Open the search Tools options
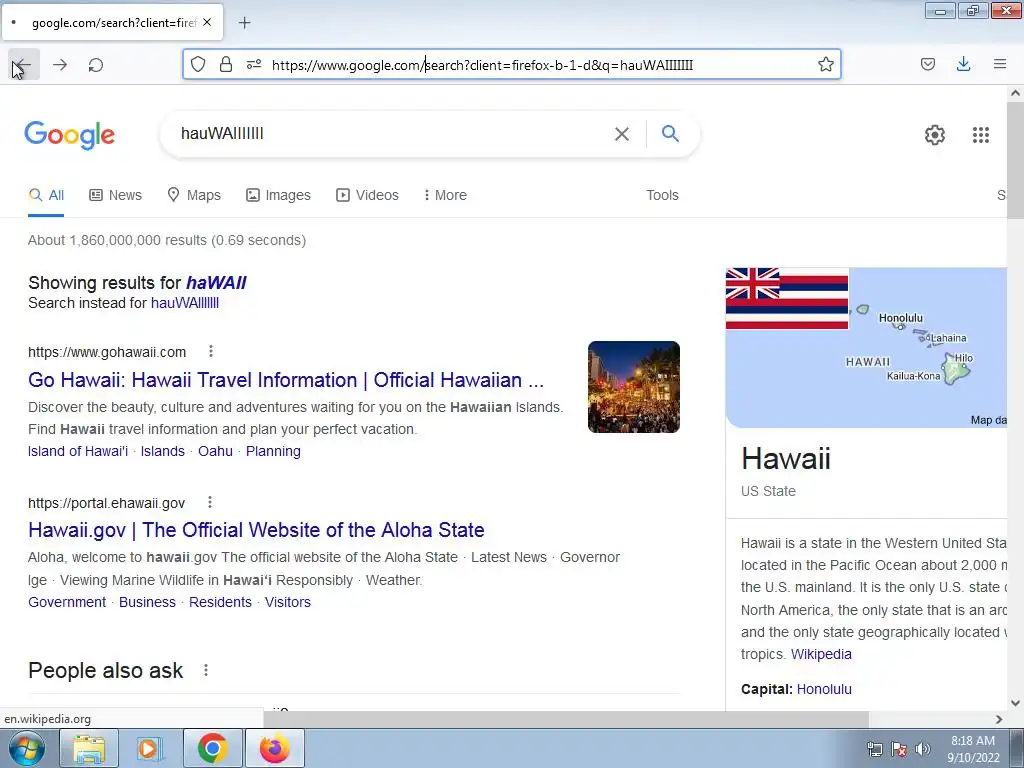 [x=662, y=195]
